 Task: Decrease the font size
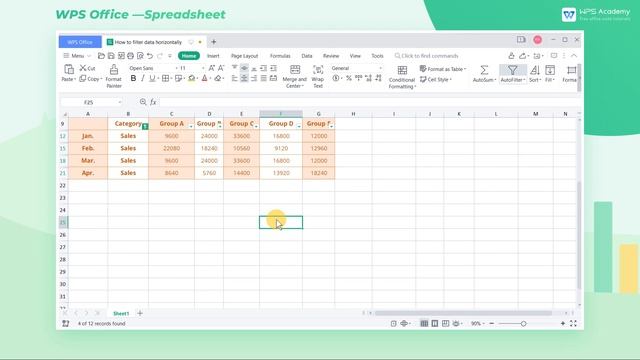point(221,68)
